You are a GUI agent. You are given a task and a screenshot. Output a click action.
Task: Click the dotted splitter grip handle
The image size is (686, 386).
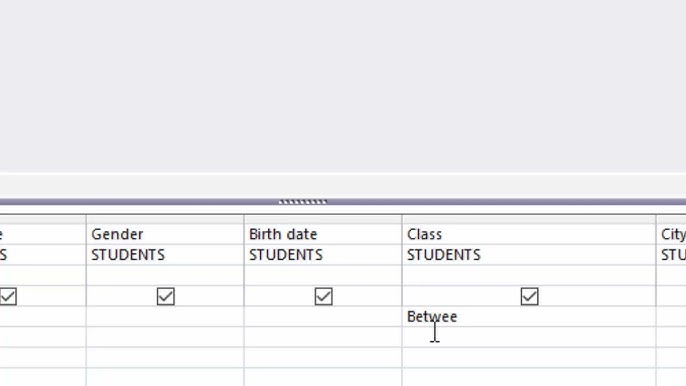[303, 202]
